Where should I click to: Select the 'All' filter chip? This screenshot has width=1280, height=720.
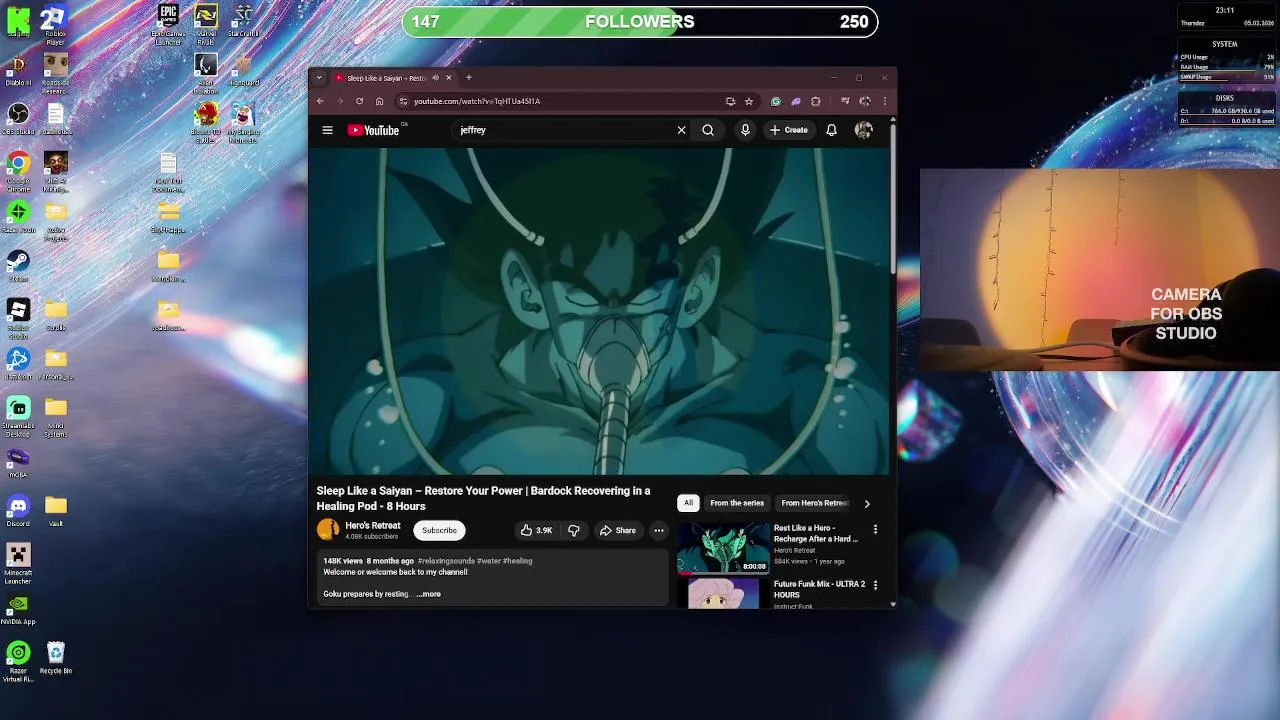pos(688,503)
